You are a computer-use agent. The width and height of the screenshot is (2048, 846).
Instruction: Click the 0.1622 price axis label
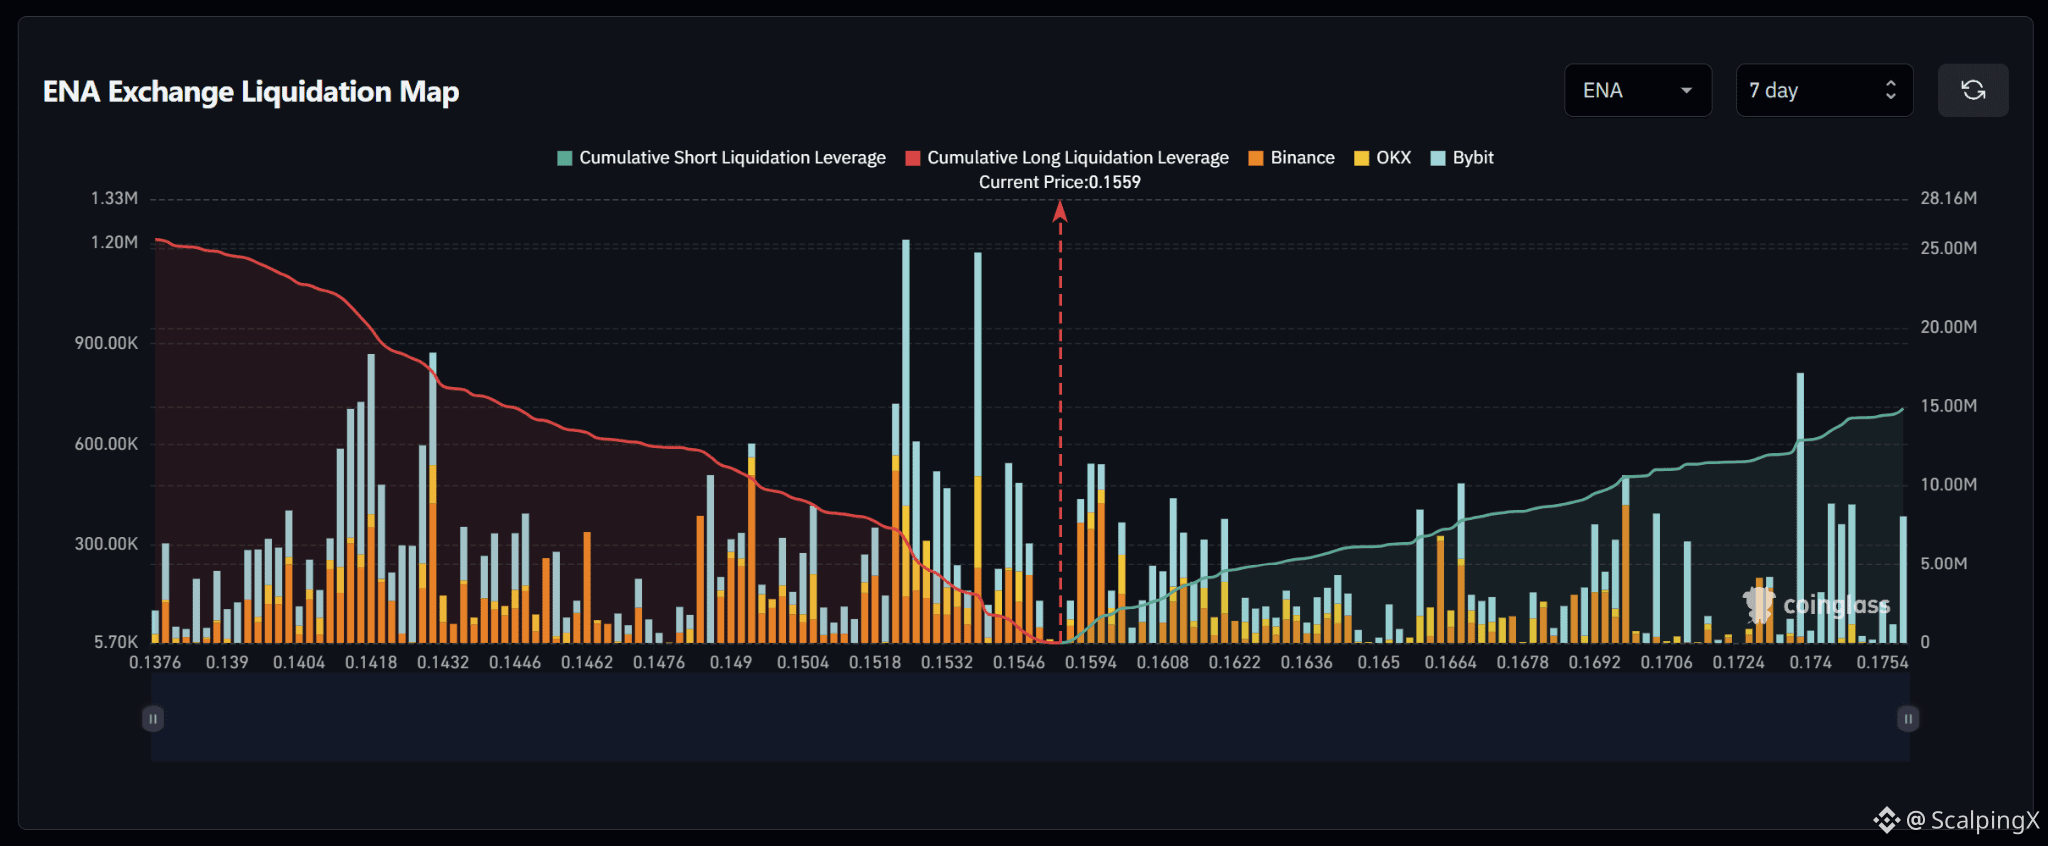pyautogui.click(x=1235, y=662)
